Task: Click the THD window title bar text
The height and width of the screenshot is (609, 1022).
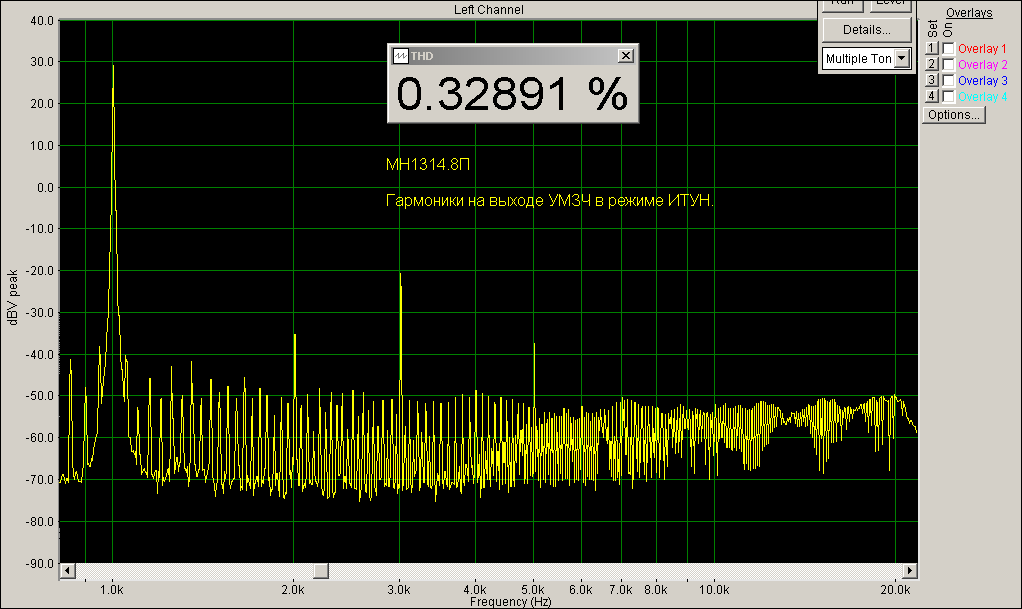Action: [x=422, y=56]
